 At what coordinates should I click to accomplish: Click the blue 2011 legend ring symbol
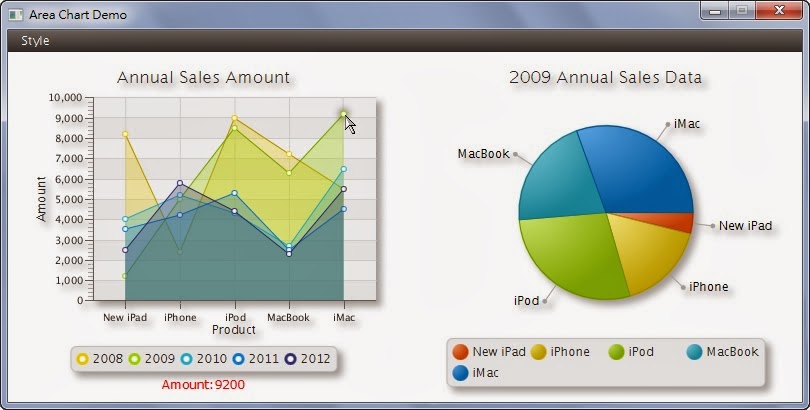pyautogui.click(x=239, y=359)
